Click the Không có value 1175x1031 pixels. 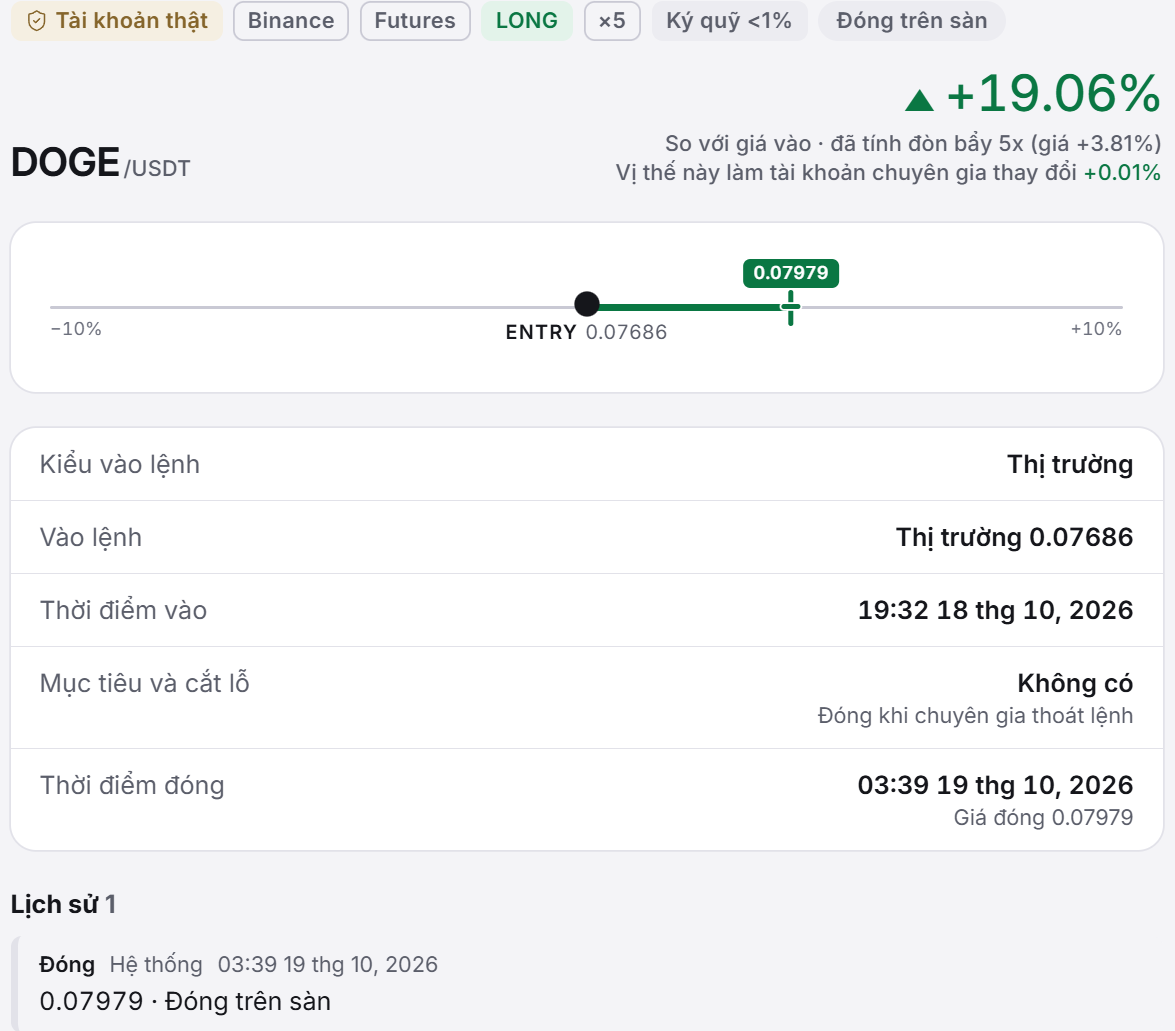1075,683
